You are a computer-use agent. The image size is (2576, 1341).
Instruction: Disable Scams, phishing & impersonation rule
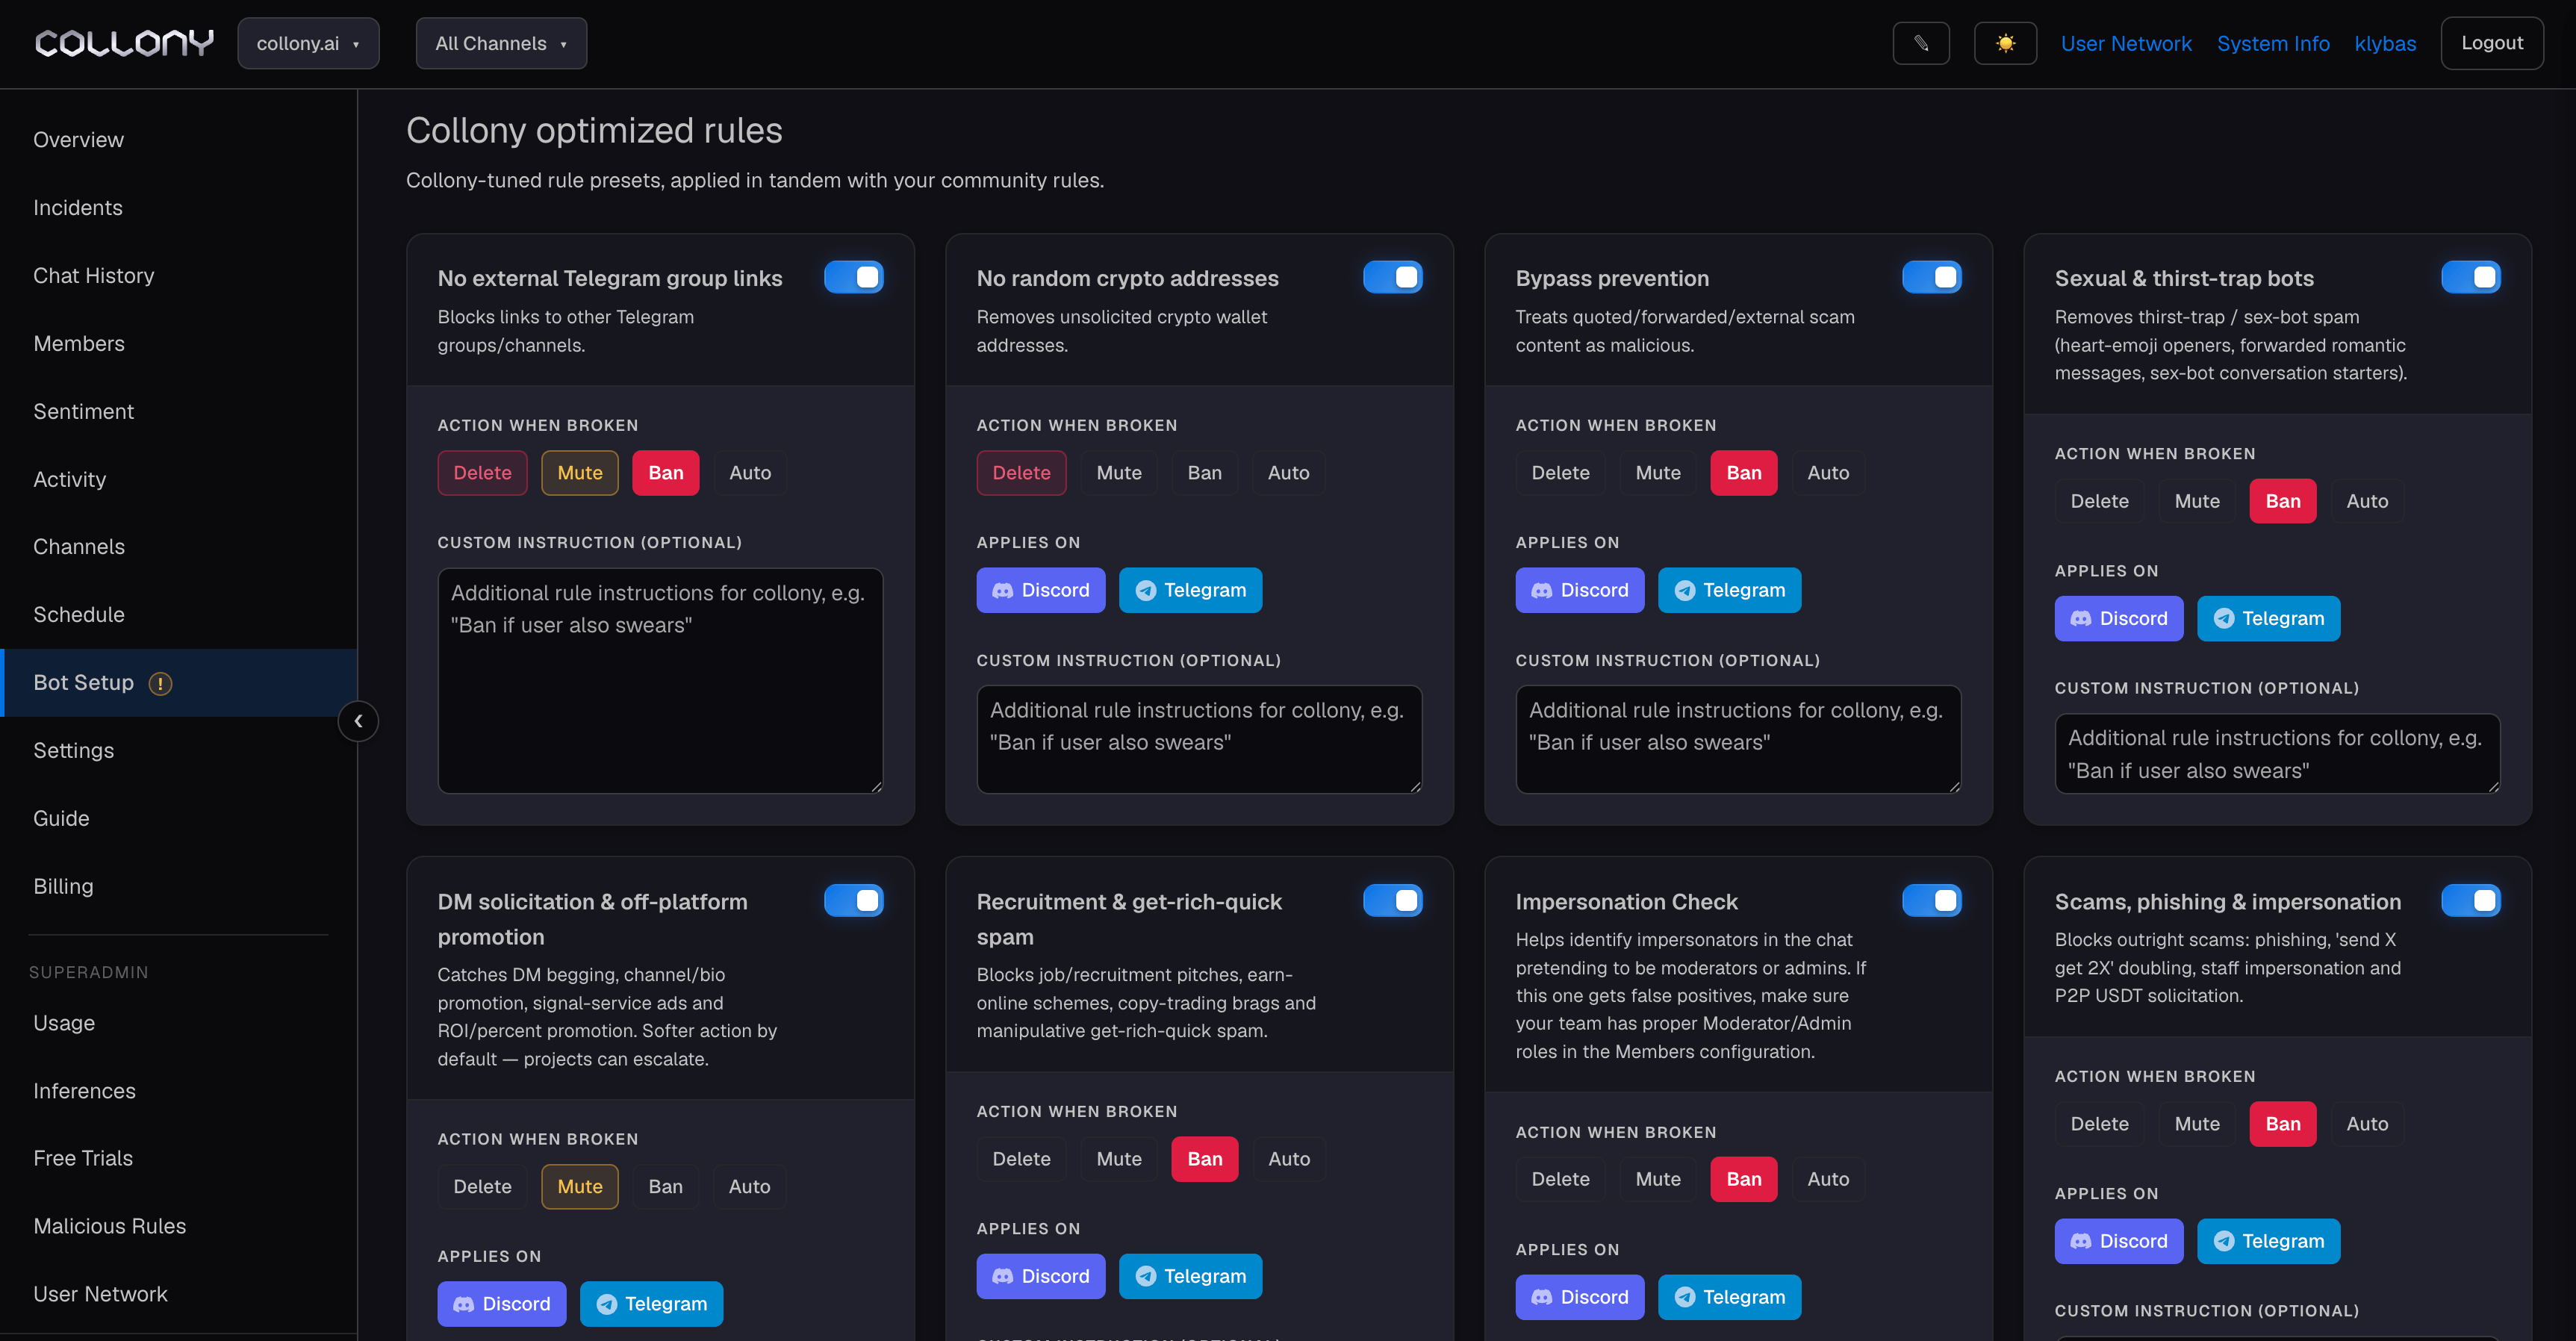[2471, 900]
